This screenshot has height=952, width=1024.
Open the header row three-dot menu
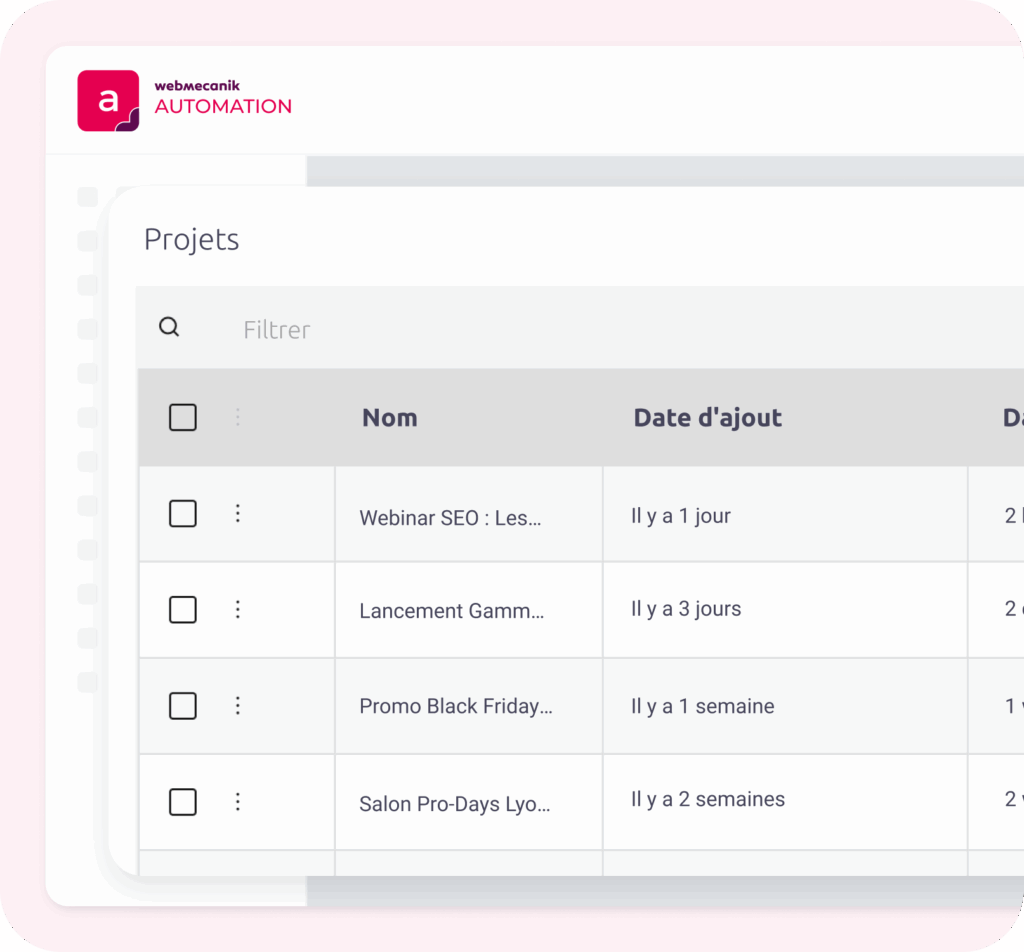[x=238, y=417]
